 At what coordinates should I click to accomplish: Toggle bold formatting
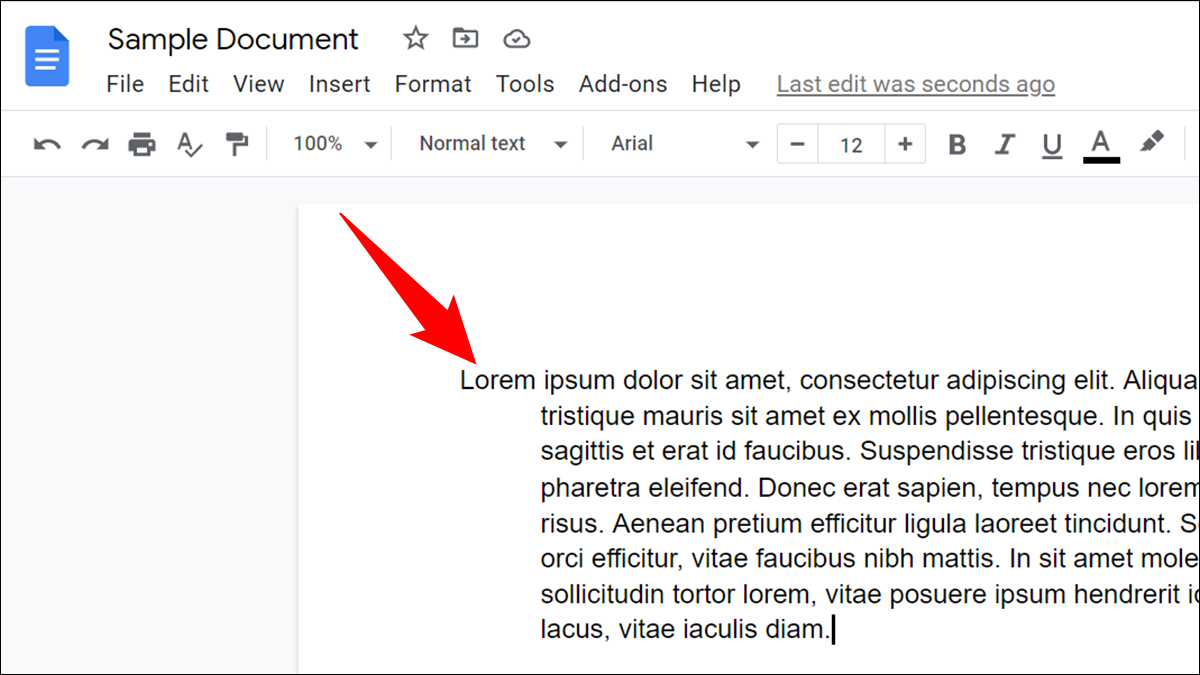coord(957,145)
